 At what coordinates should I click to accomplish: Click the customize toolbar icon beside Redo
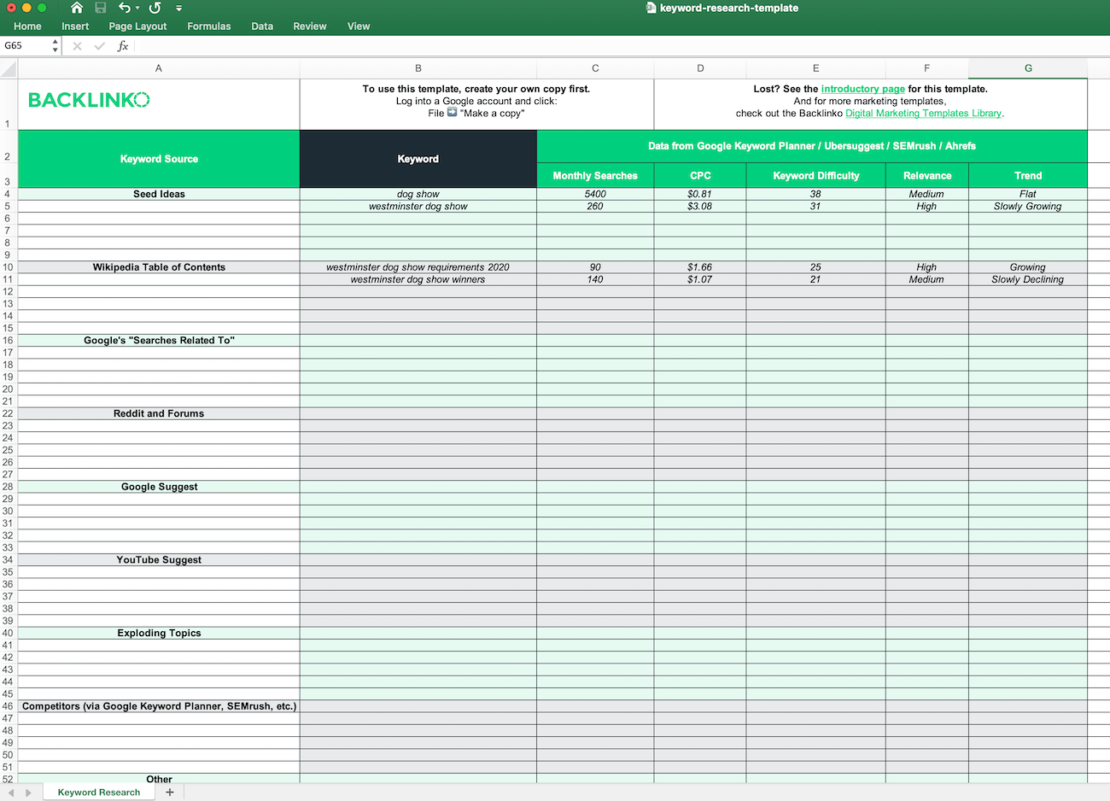click(178, 8)
